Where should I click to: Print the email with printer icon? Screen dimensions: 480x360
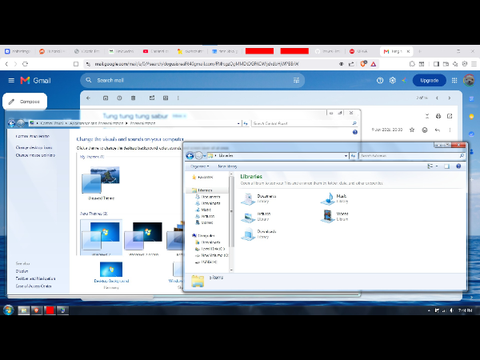[438, 116]
